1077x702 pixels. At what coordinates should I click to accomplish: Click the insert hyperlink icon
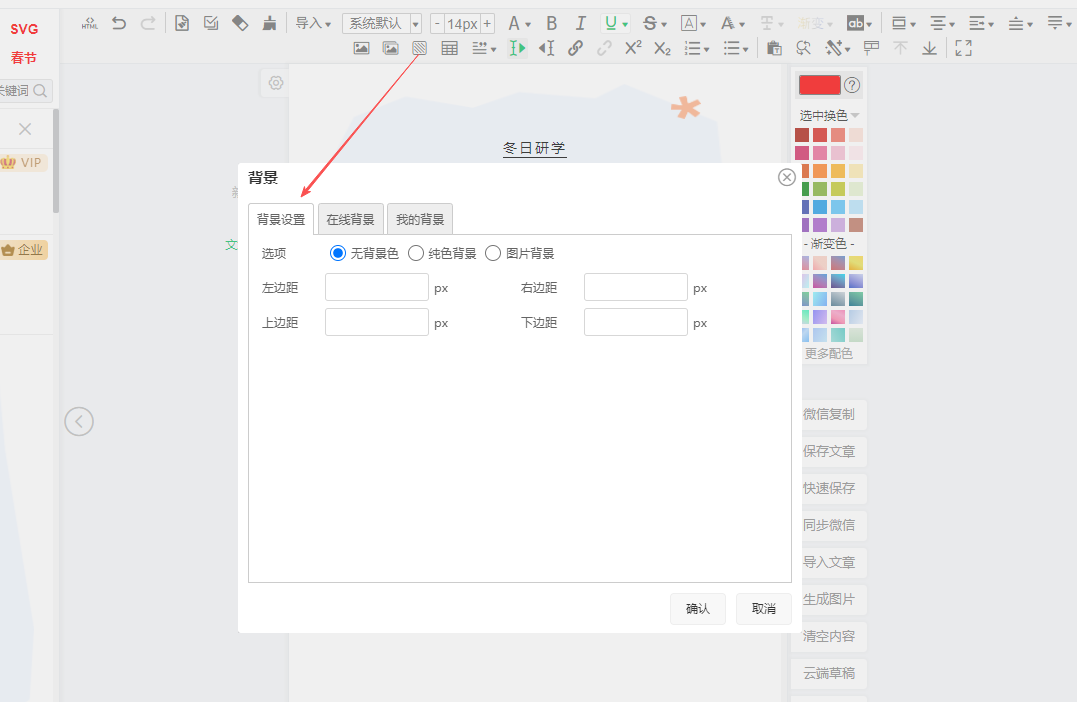click(575, 48)
